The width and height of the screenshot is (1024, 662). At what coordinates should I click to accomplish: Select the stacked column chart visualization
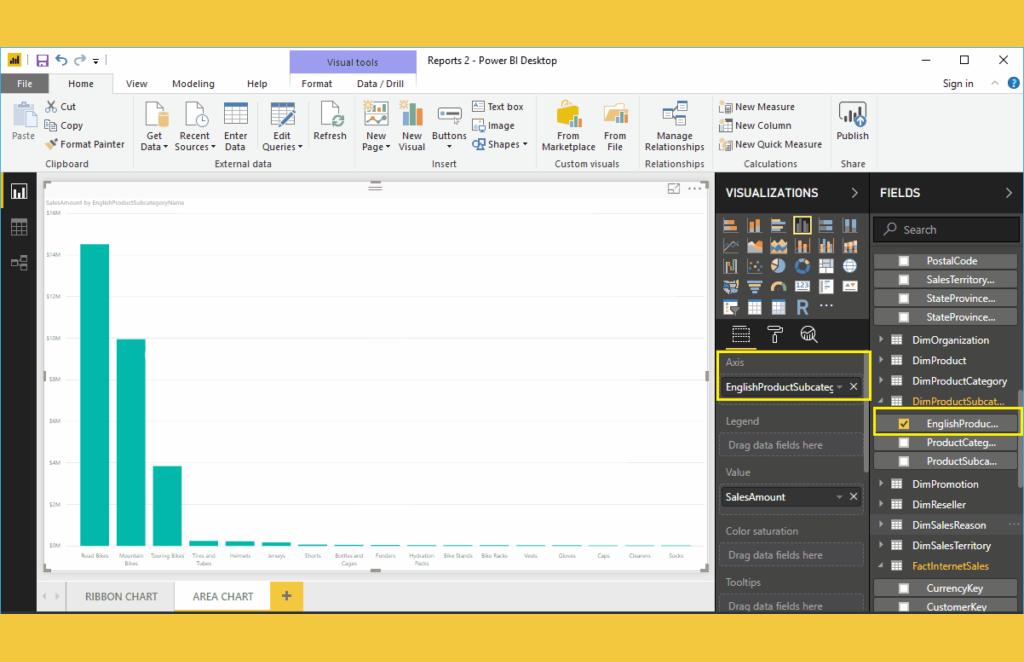(x=754, y=226)
